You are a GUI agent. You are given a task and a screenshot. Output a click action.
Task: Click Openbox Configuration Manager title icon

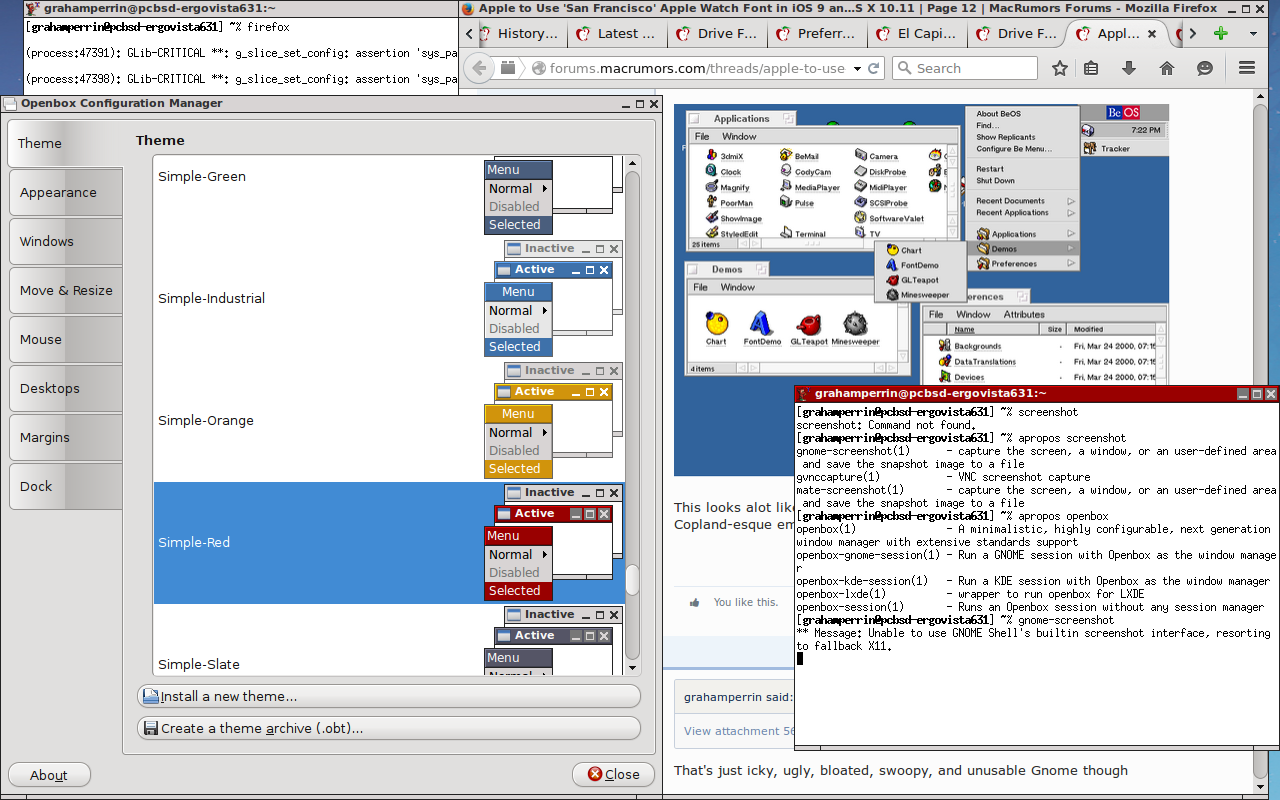click(x=9, y=103)
